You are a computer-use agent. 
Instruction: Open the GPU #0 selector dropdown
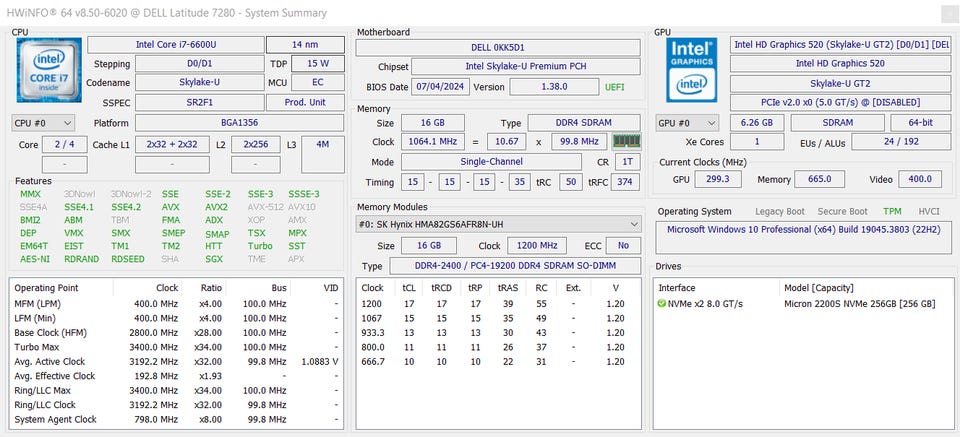click(687, 123)
